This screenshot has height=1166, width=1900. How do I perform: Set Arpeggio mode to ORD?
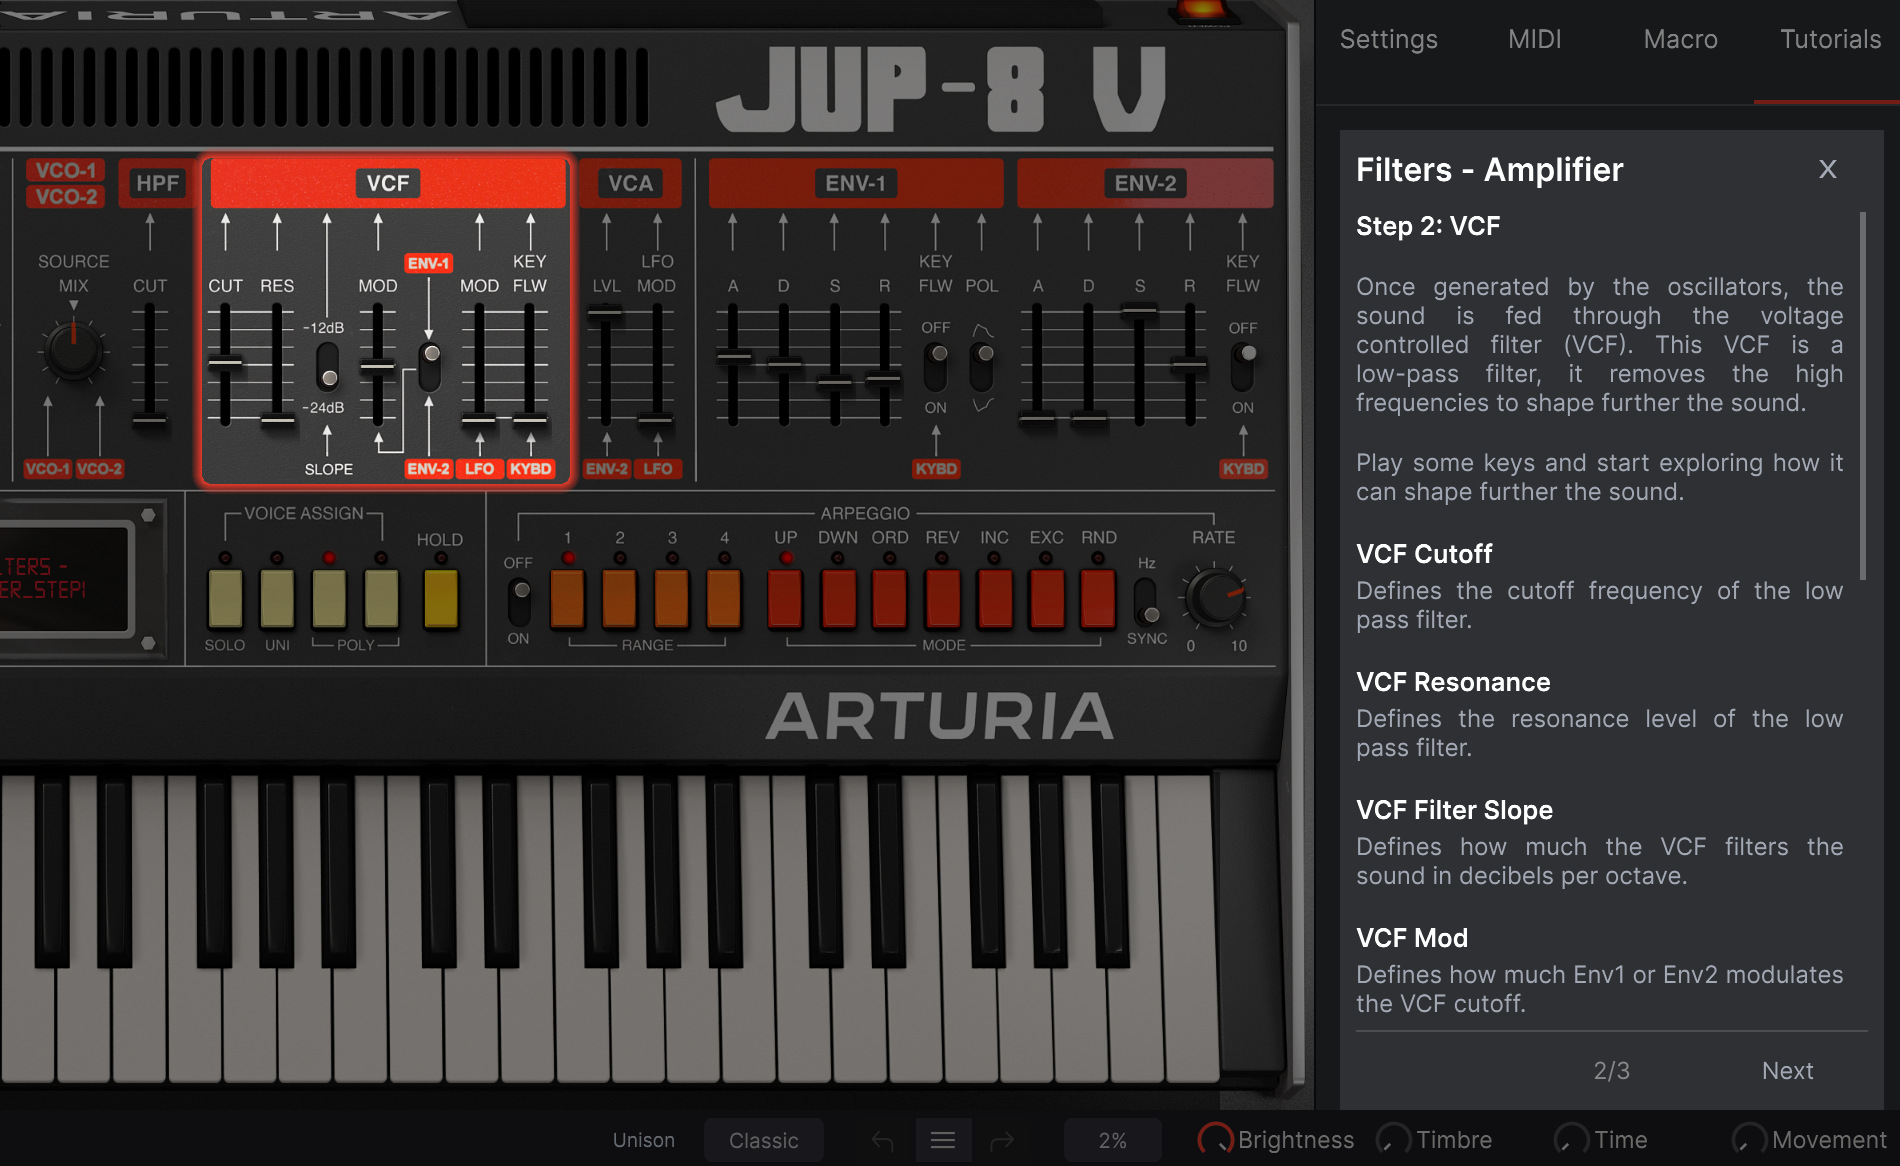(x=890, y=599)
